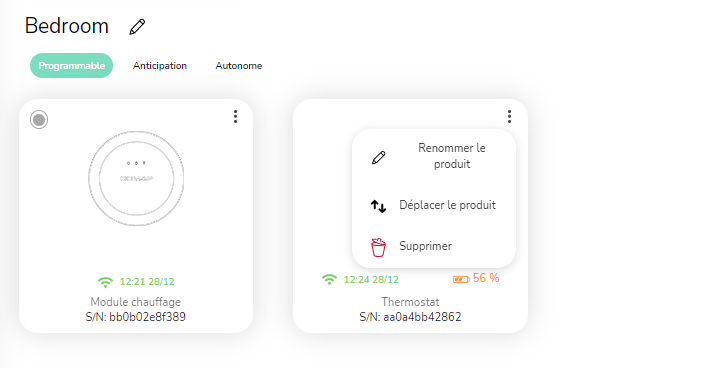The image size is (727, 368).
Task: Click the Wi-Fi icon on Module chauffage
Action: (x=105, y=282)
